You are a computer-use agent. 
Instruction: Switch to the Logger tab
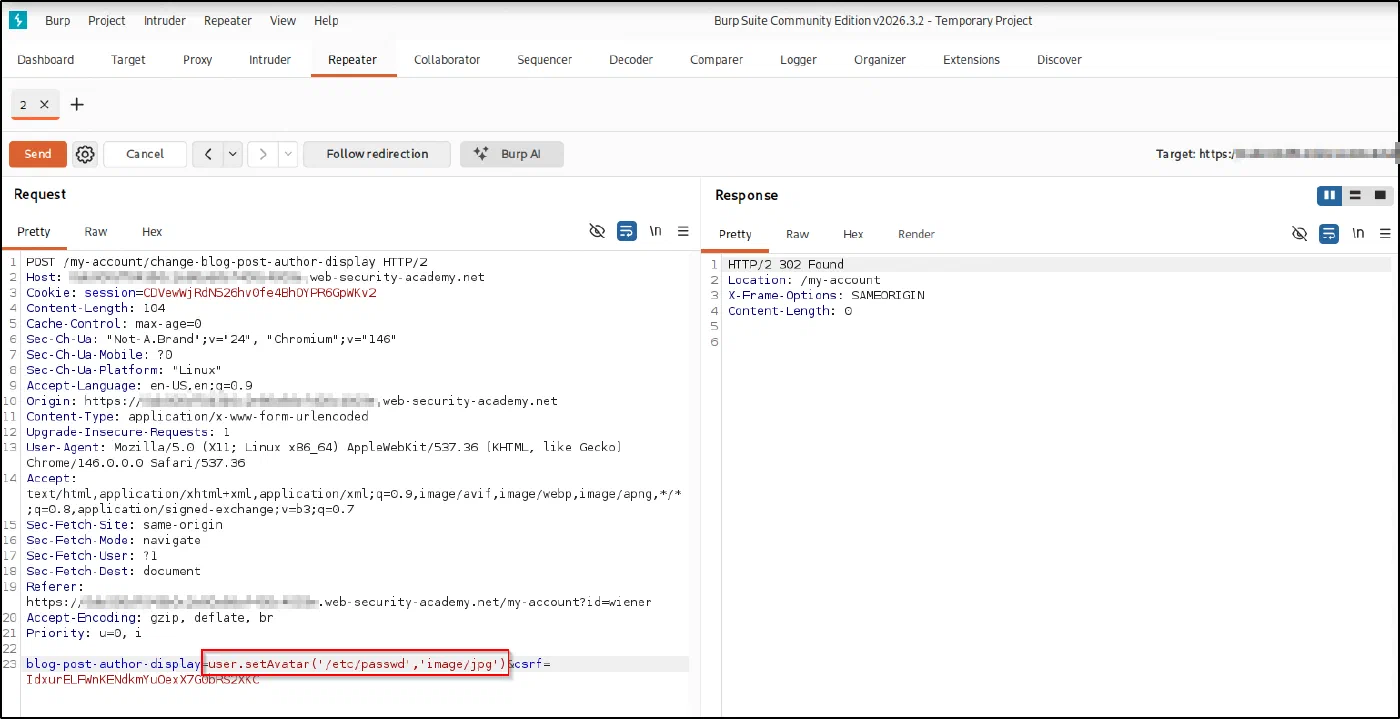pos(799,60)
